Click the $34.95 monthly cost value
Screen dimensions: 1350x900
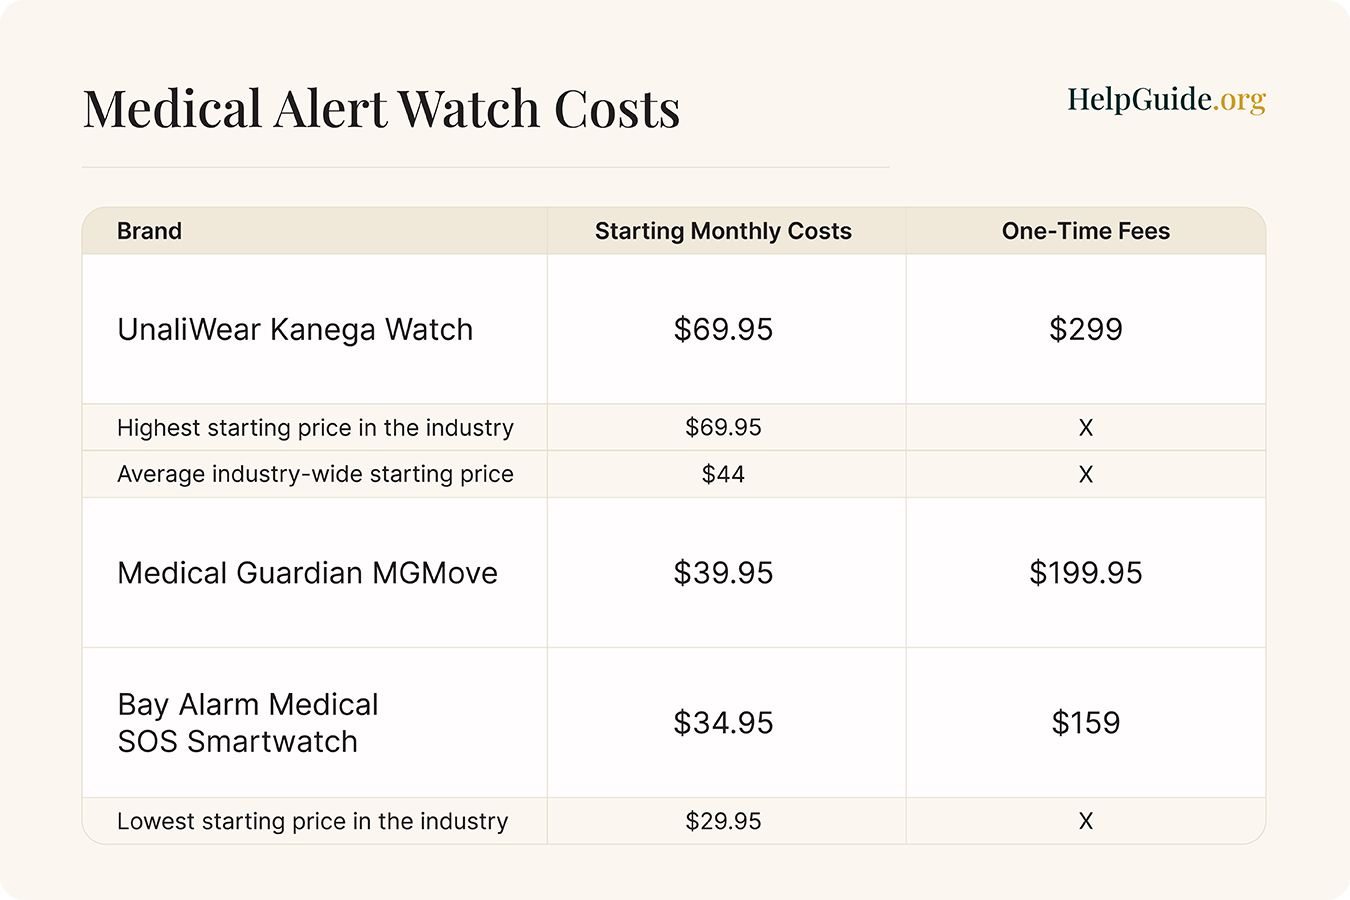723,723
